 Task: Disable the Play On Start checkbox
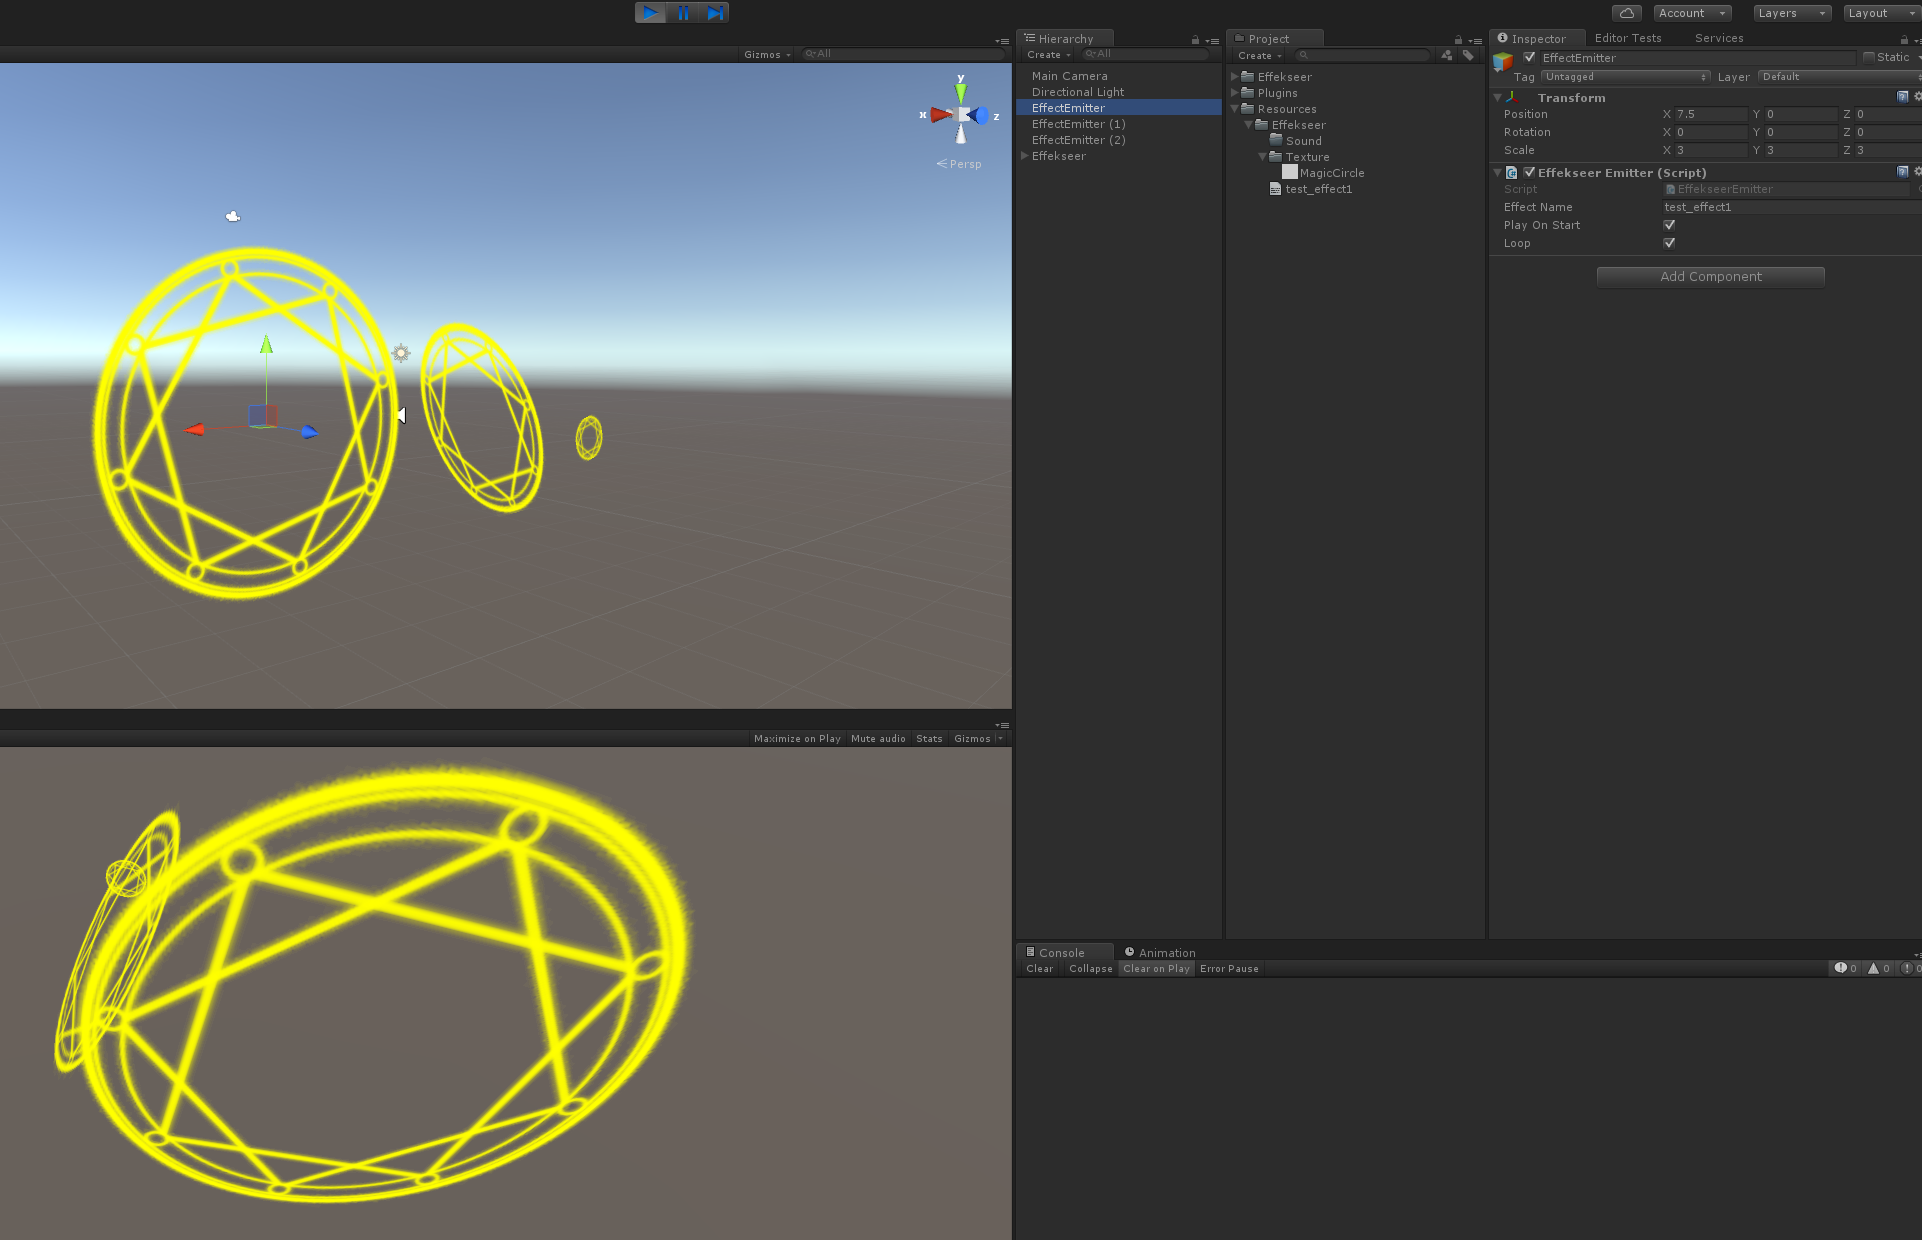point(1668,224)
